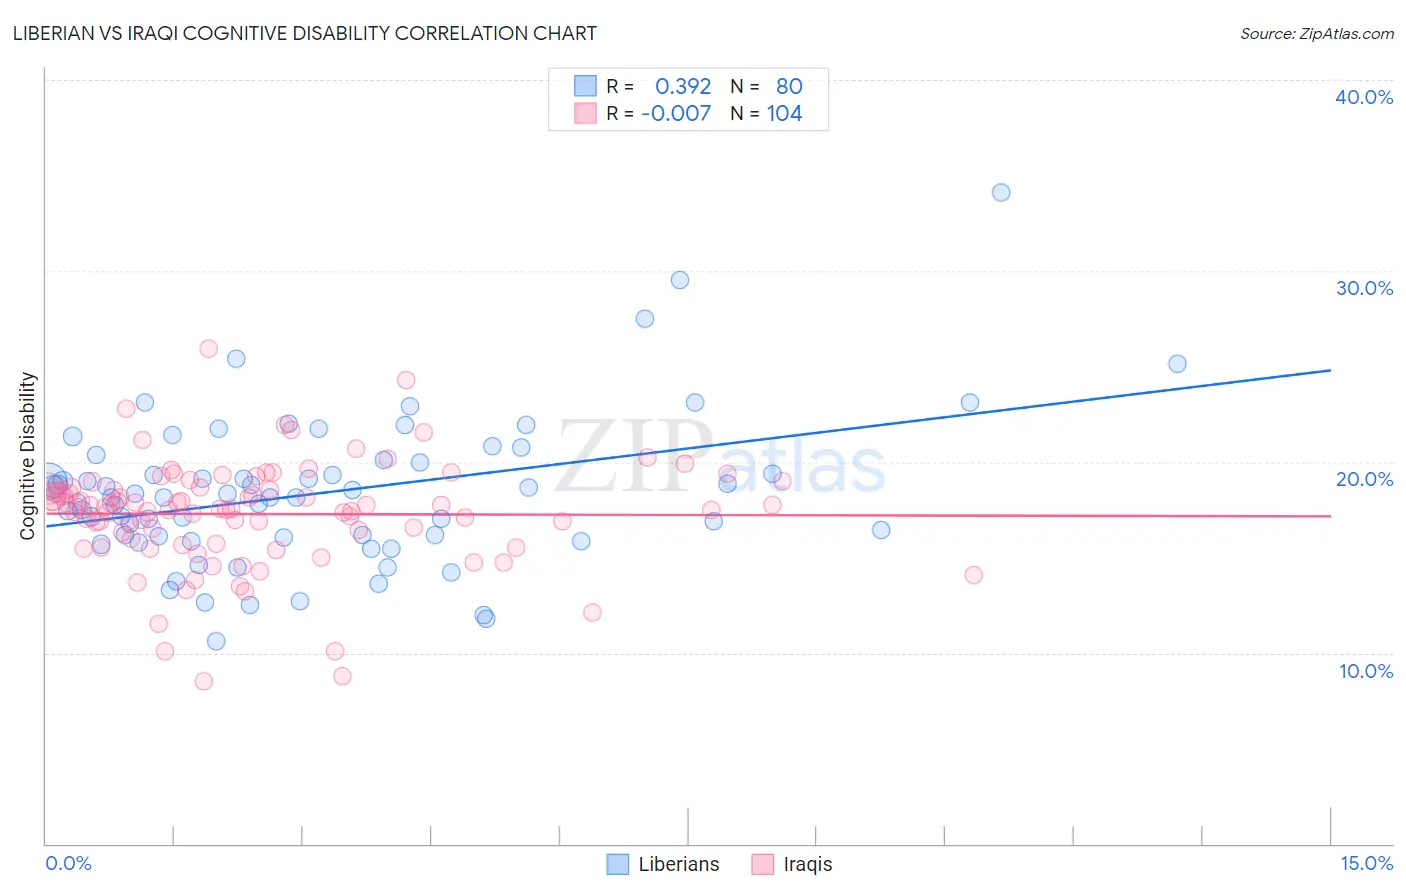Click the lowest pink data point near 8.5%

click(x=204, y=681)
